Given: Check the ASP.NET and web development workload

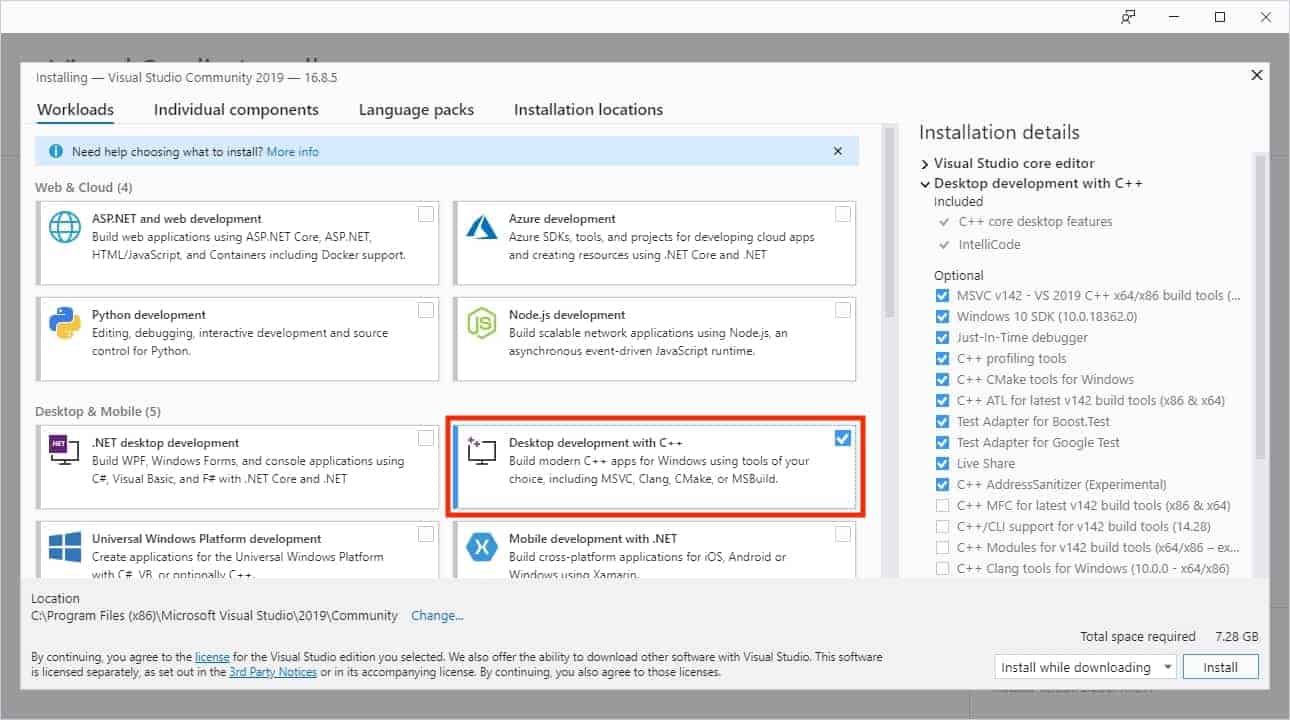Looking at the screenshot, I should (x=426, y=214).
